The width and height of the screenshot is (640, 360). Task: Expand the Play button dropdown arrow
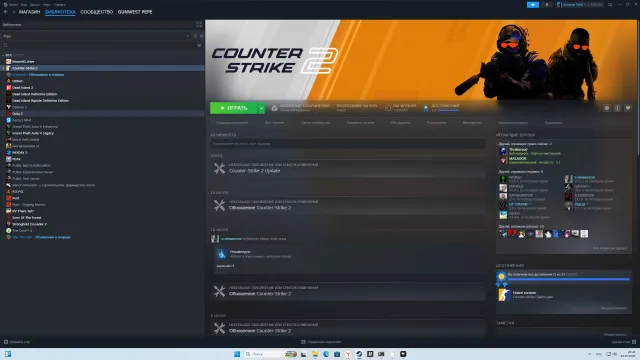click(262, 108)
